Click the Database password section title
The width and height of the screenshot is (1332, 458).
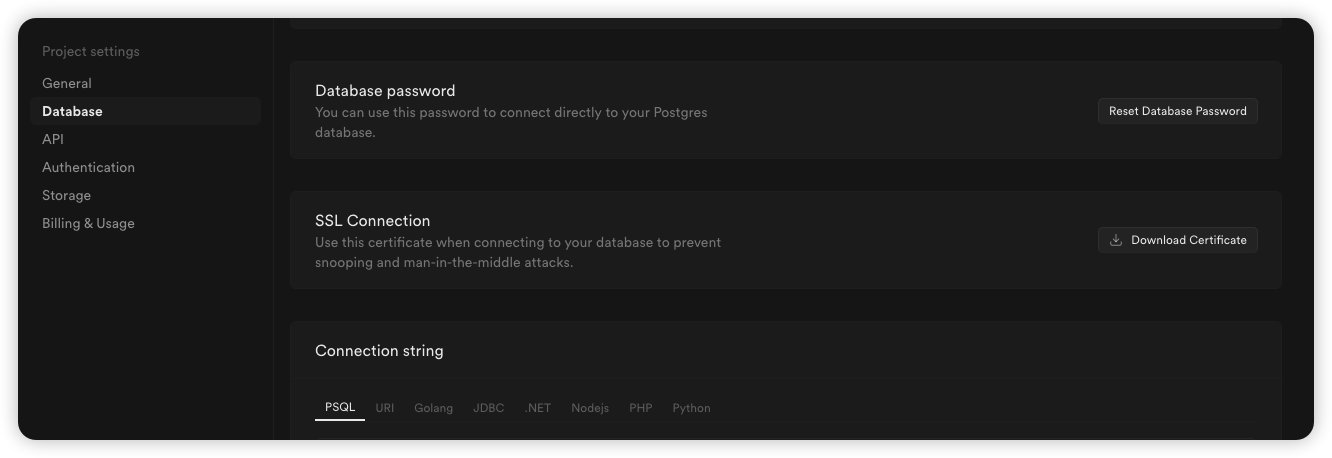pyautogui.click(x=385, y=91)
